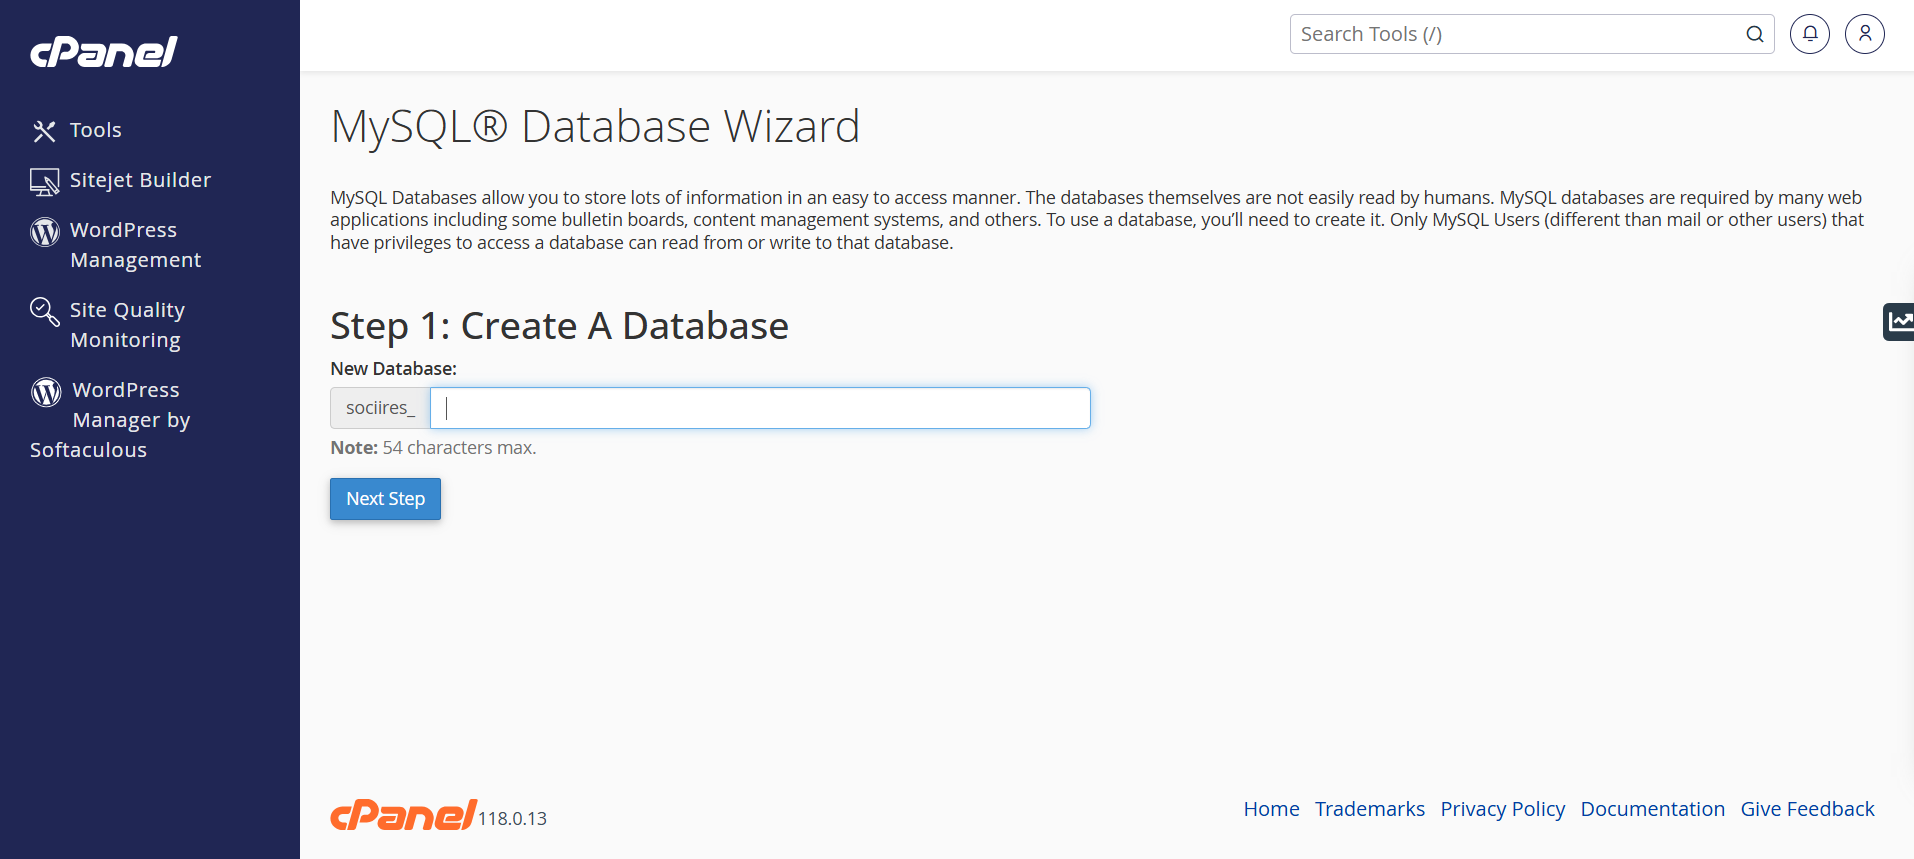The width and height of the screenshot is (1914, 859).
Task: Click the version number 118.0.13
Action: [x=512, y=819]
